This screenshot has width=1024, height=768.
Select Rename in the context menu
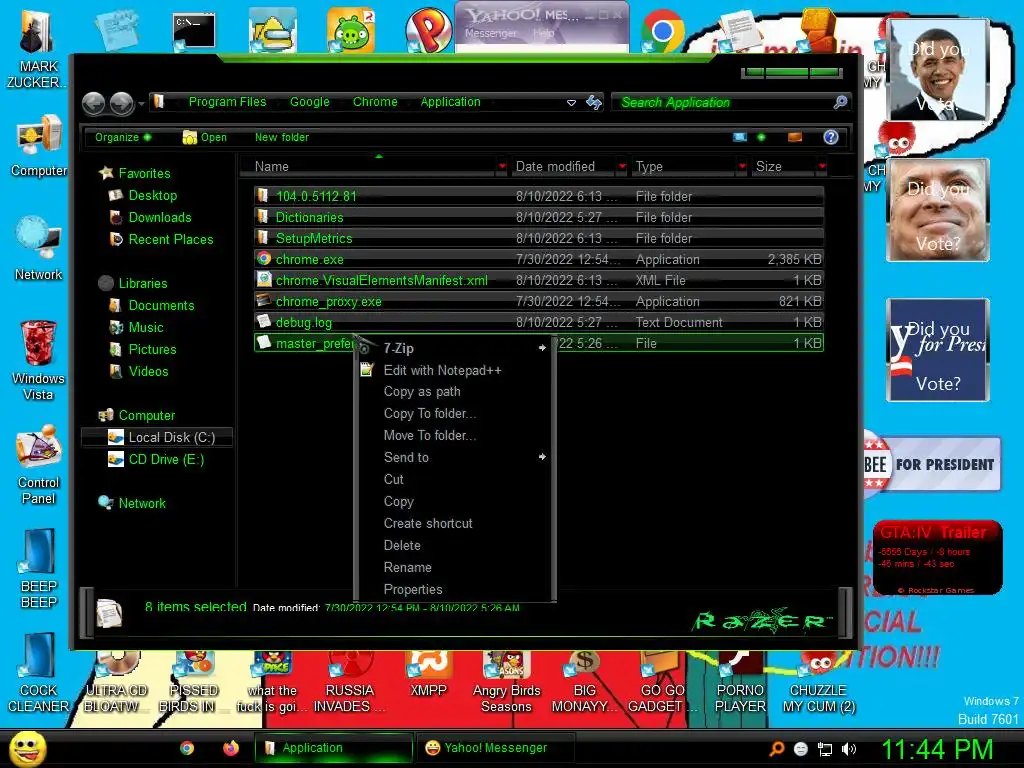[455, 568]
